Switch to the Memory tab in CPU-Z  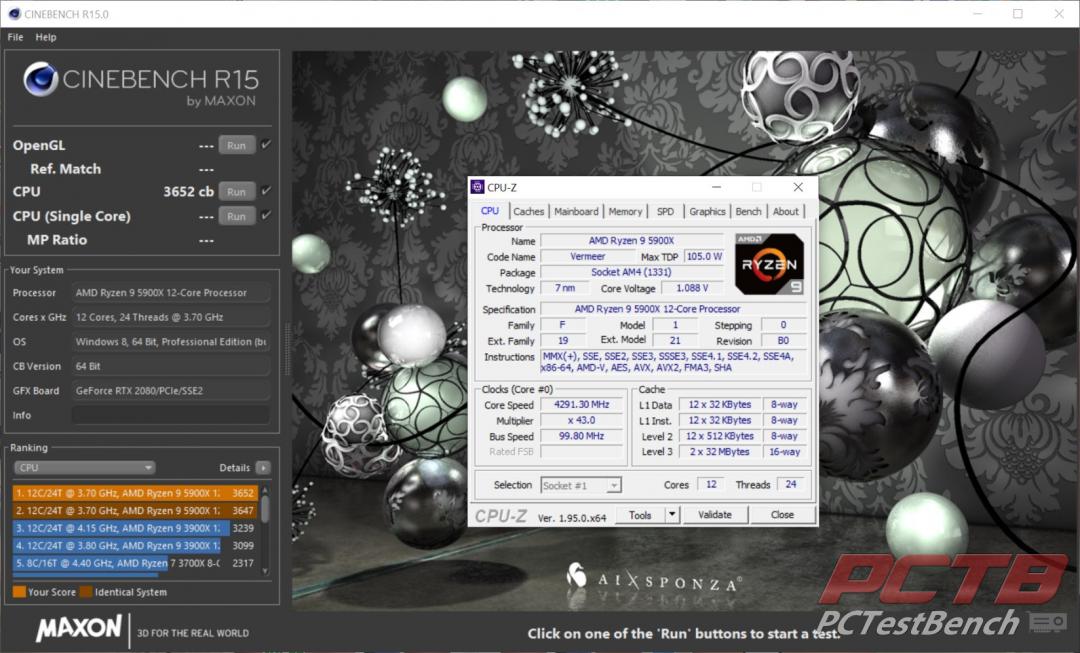(x=625, y=211)
